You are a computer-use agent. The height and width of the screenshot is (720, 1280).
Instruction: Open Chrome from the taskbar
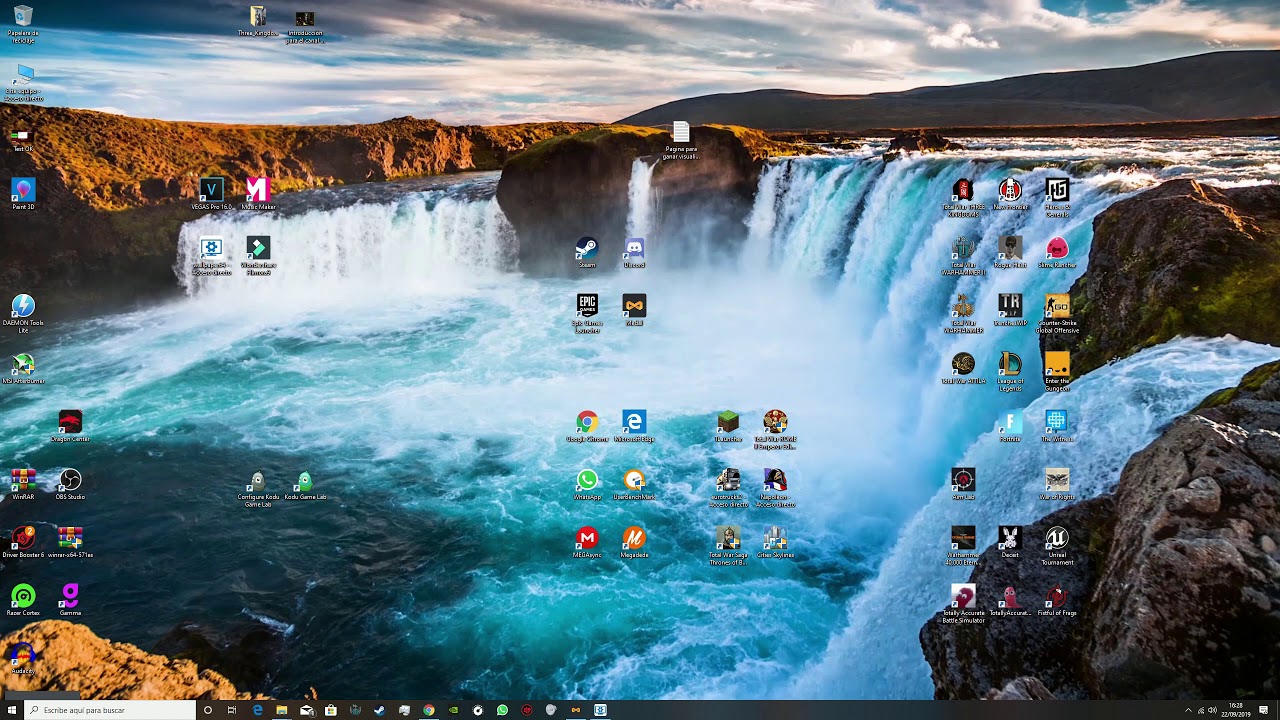428,710
